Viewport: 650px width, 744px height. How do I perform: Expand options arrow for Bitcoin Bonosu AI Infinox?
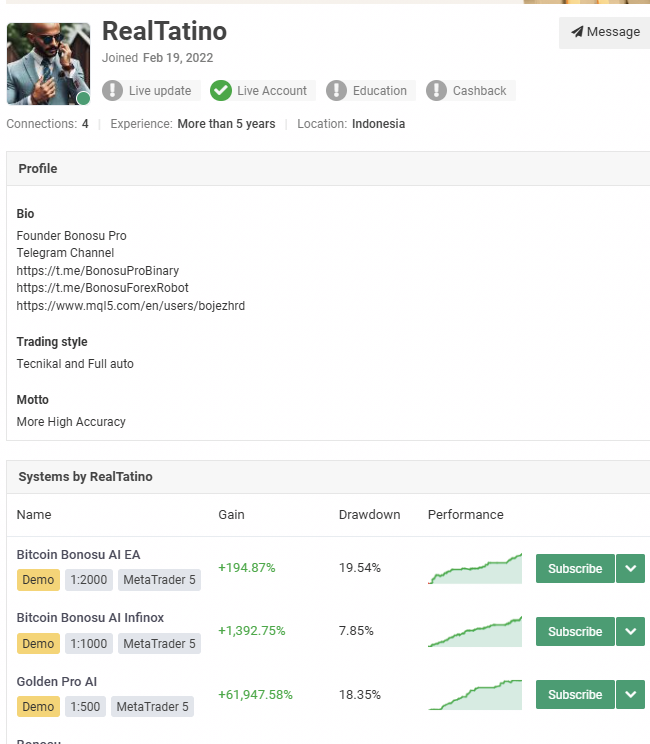click(x=630, y=632)
